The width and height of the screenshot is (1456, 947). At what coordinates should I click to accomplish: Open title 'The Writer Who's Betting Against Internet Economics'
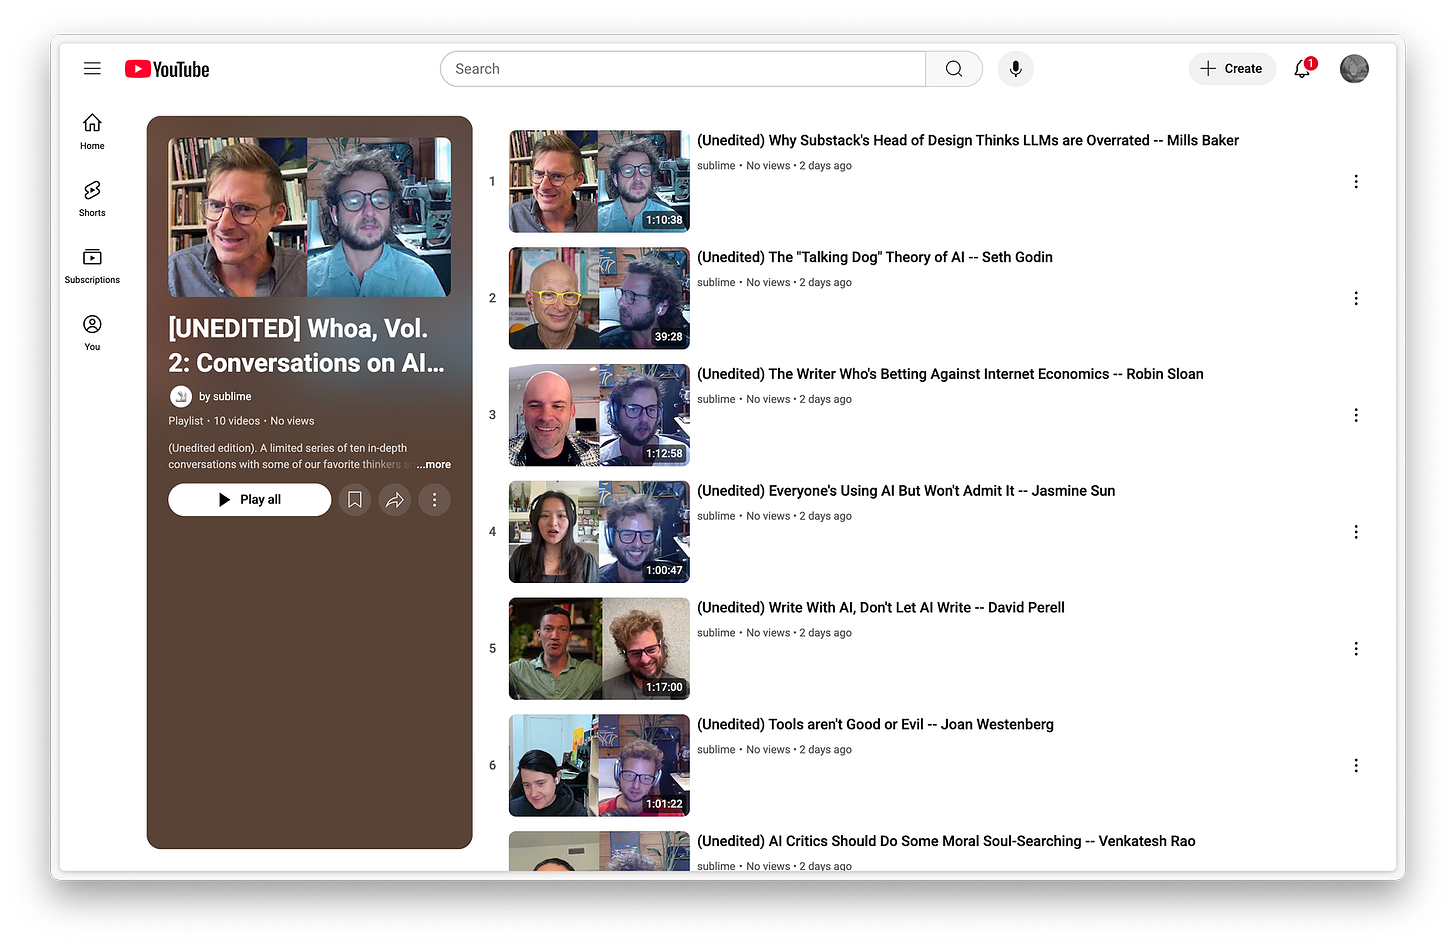950,374
